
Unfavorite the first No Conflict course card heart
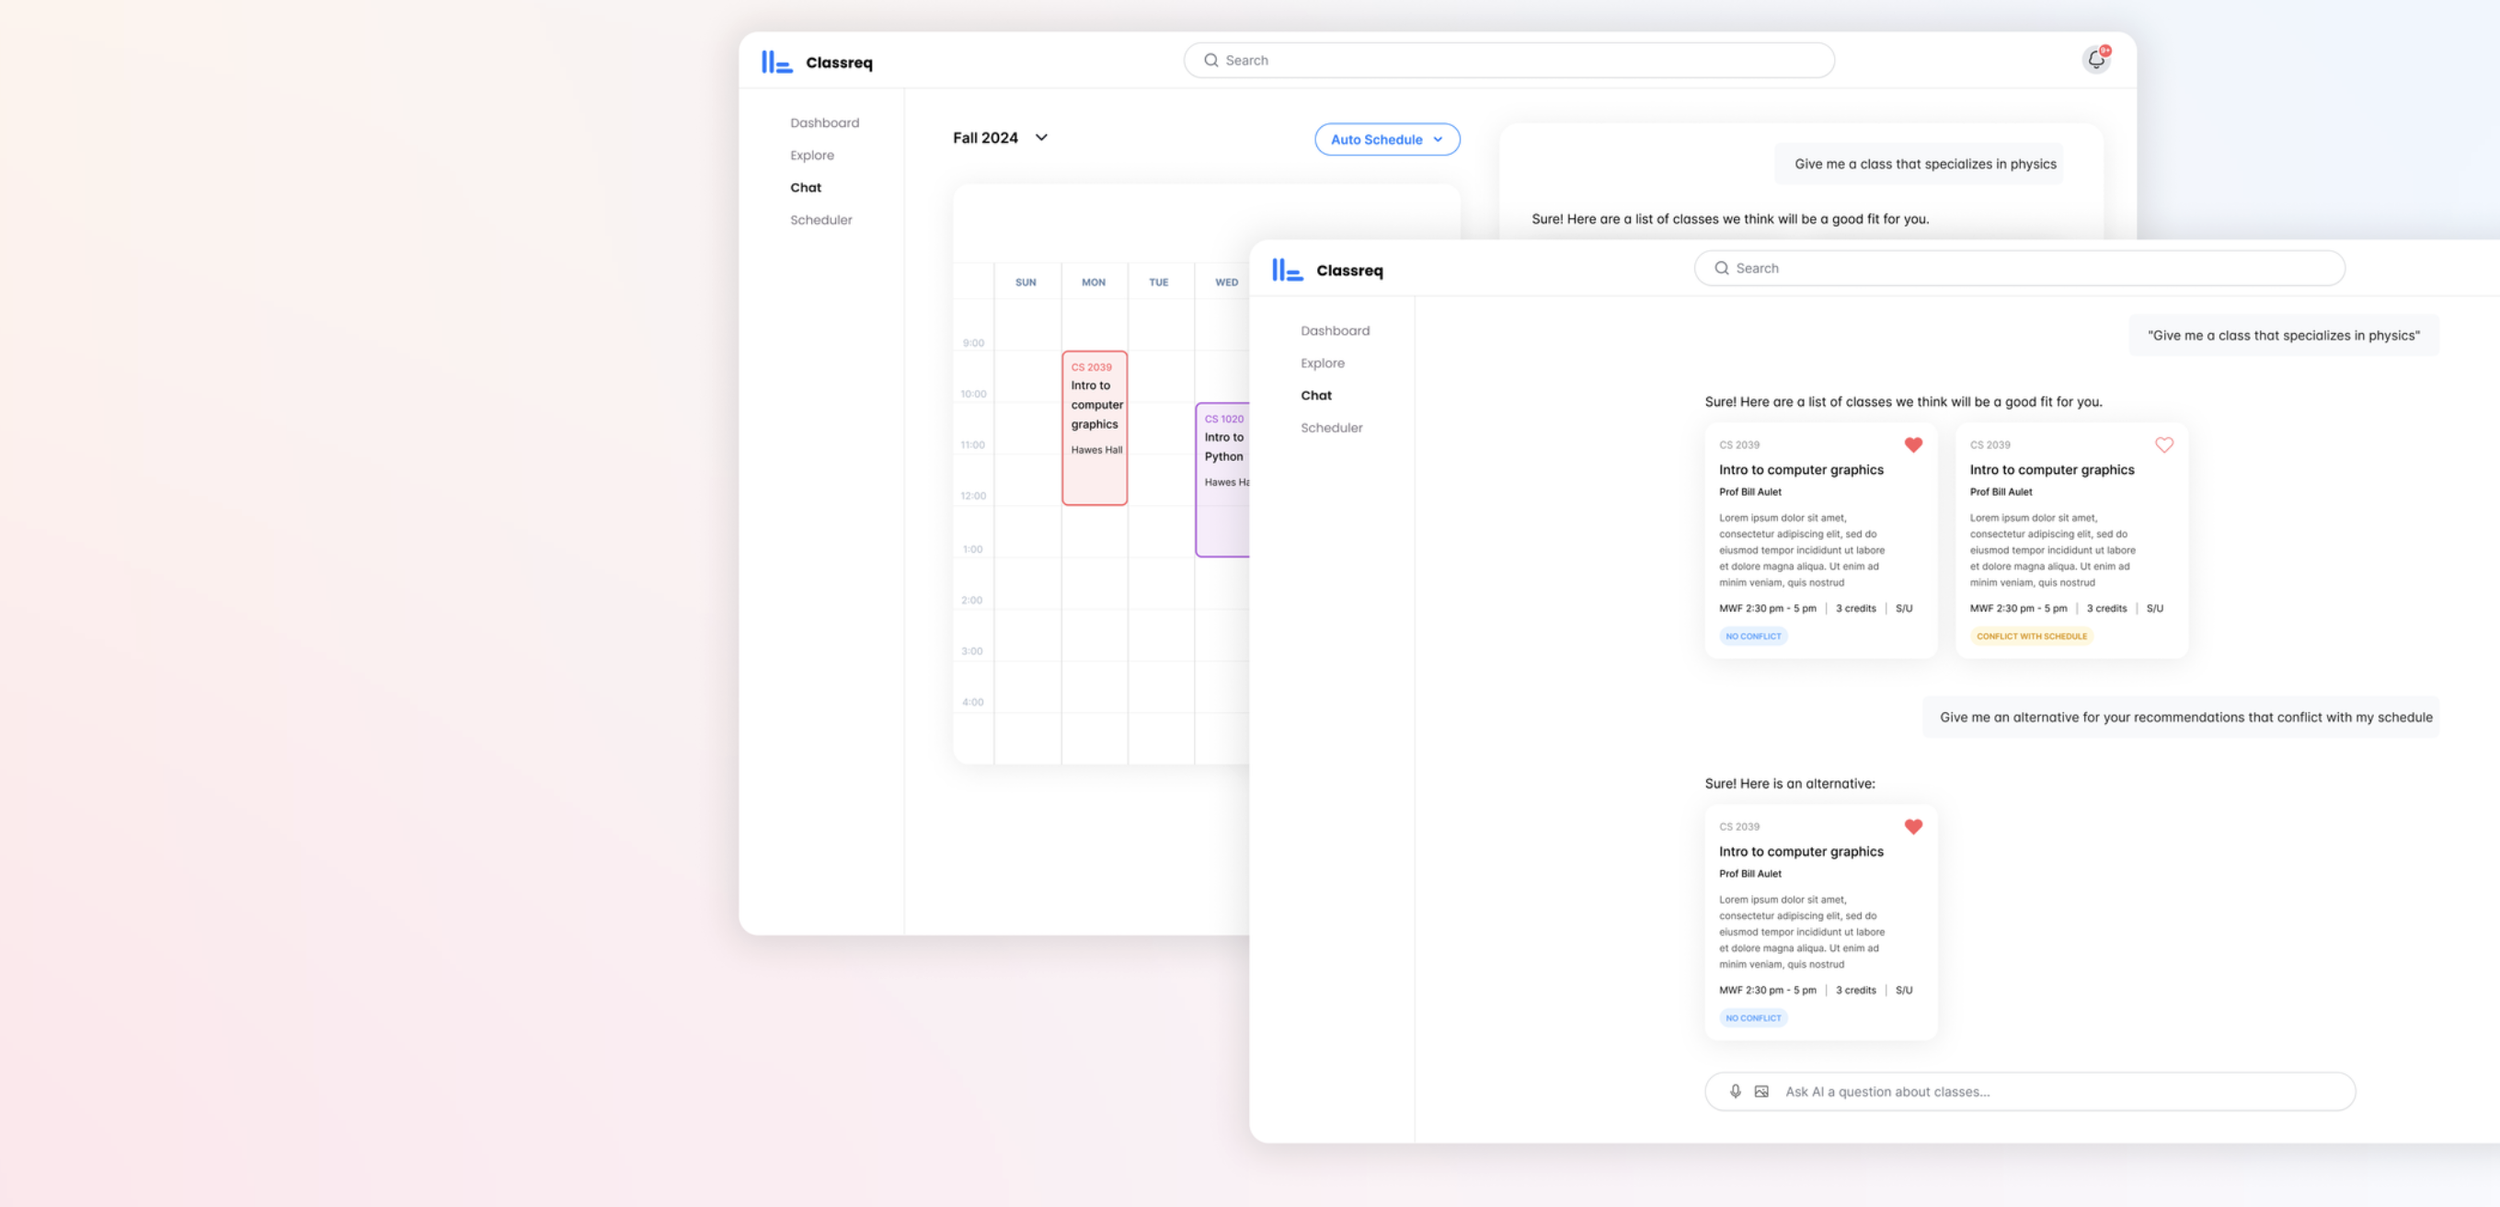point(1913,445)
